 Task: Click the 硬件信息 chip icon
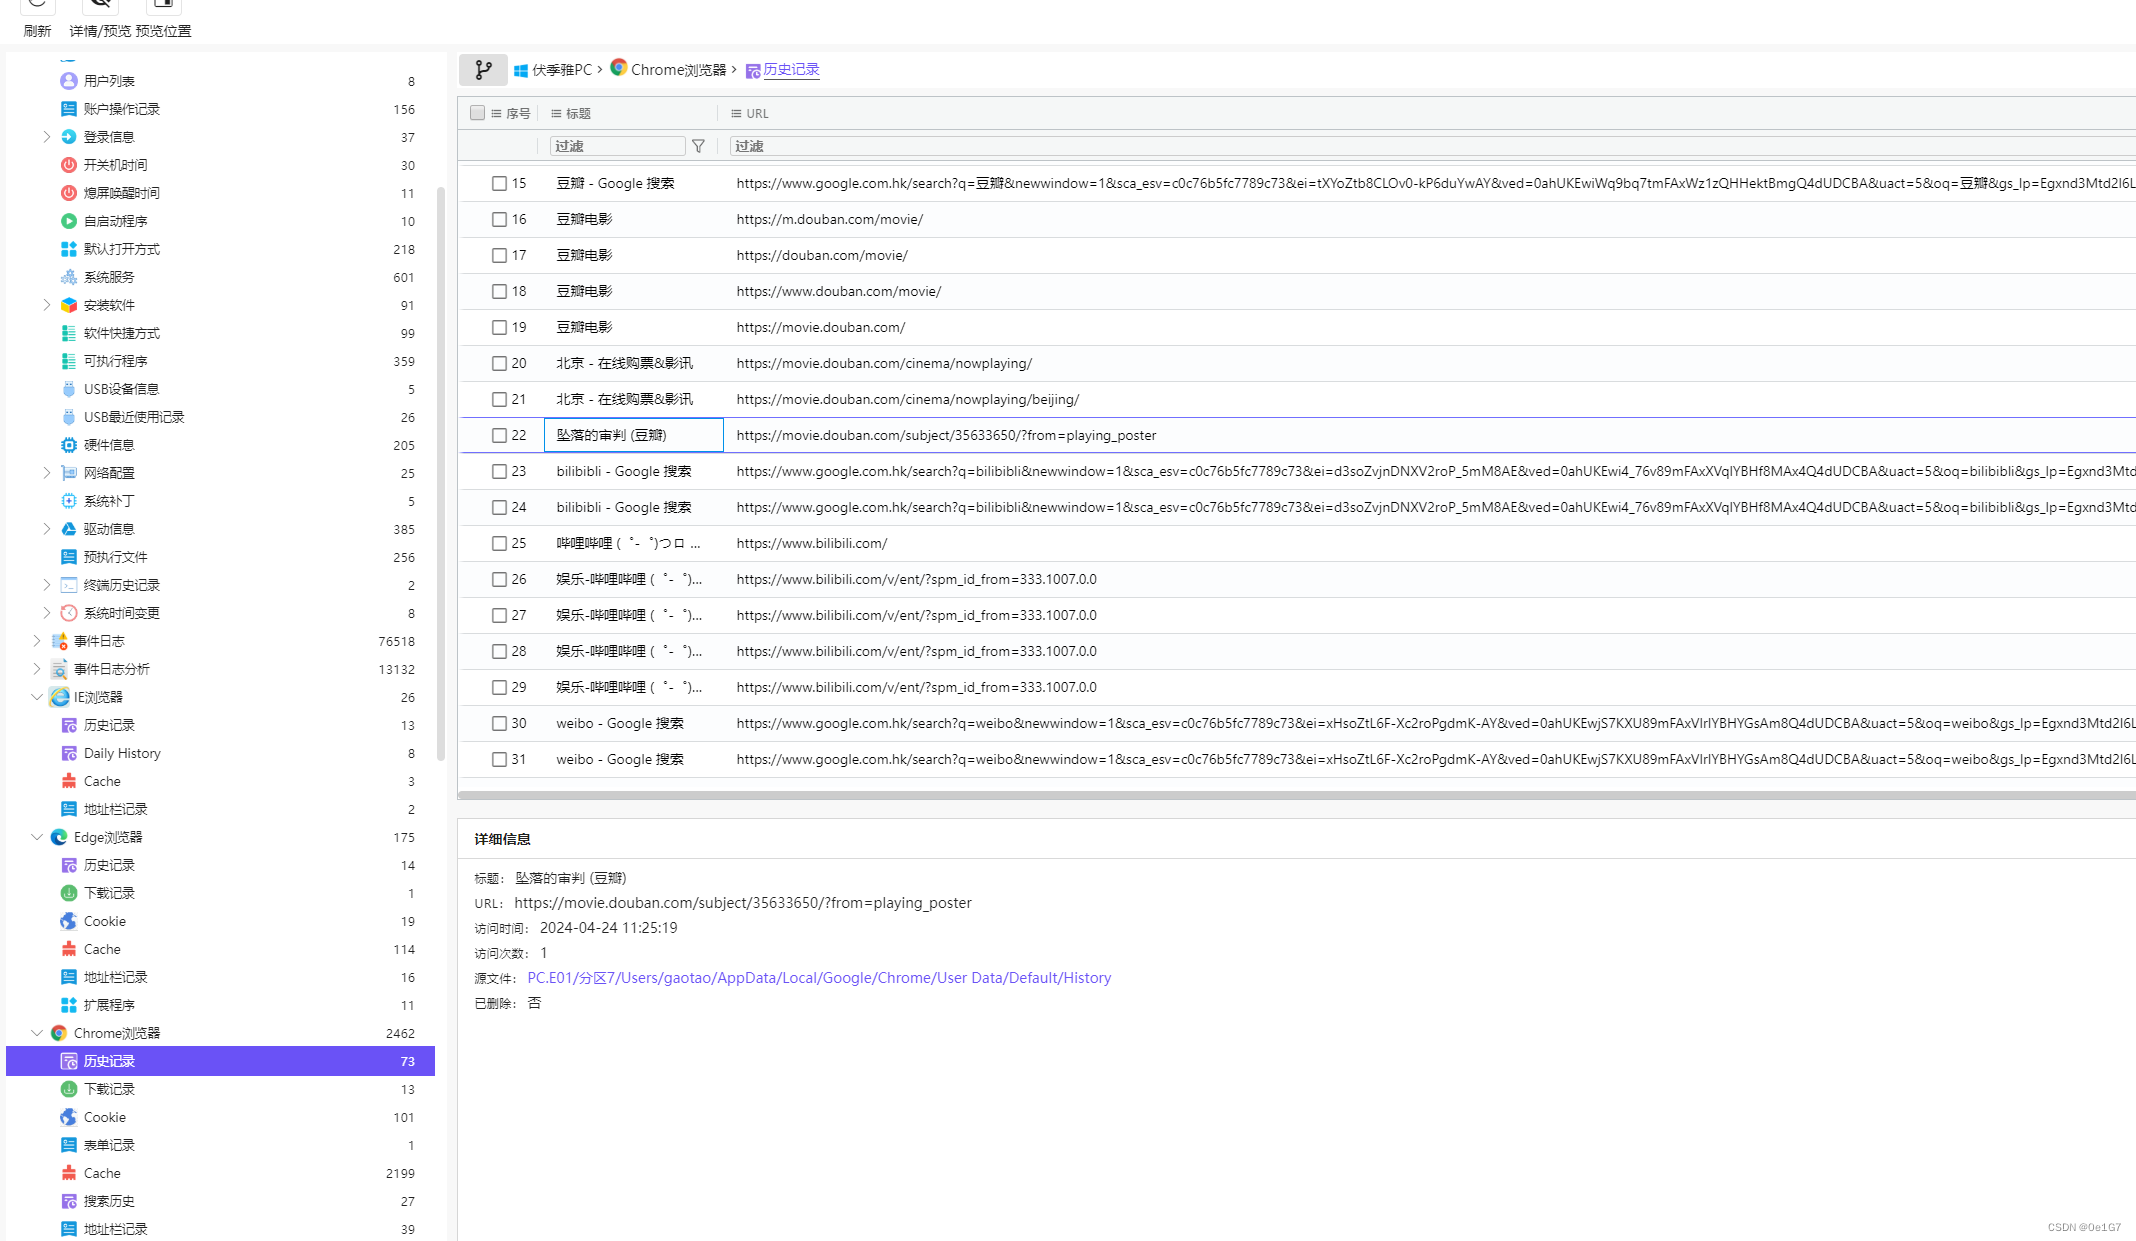(69, 445)
